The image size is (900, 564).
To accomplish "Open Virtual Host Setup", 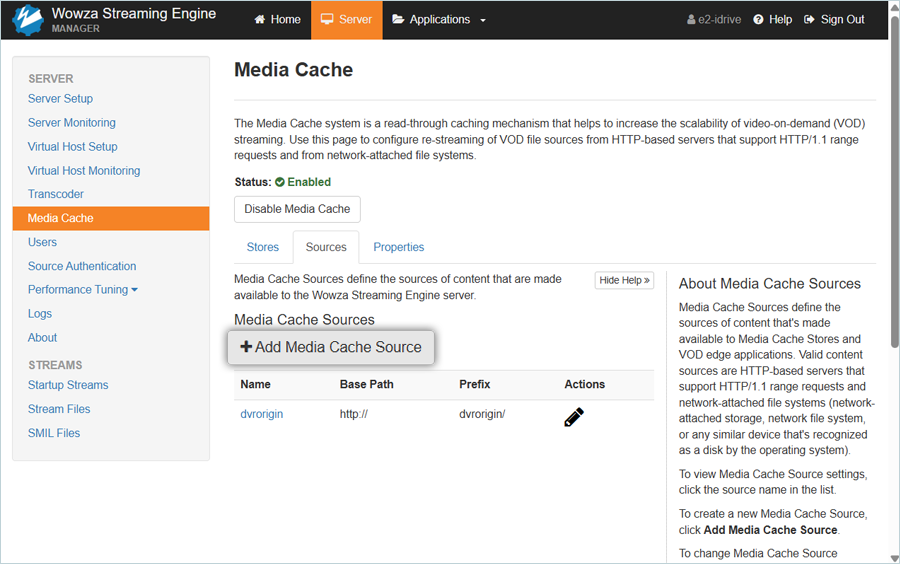I will point(72,147).
